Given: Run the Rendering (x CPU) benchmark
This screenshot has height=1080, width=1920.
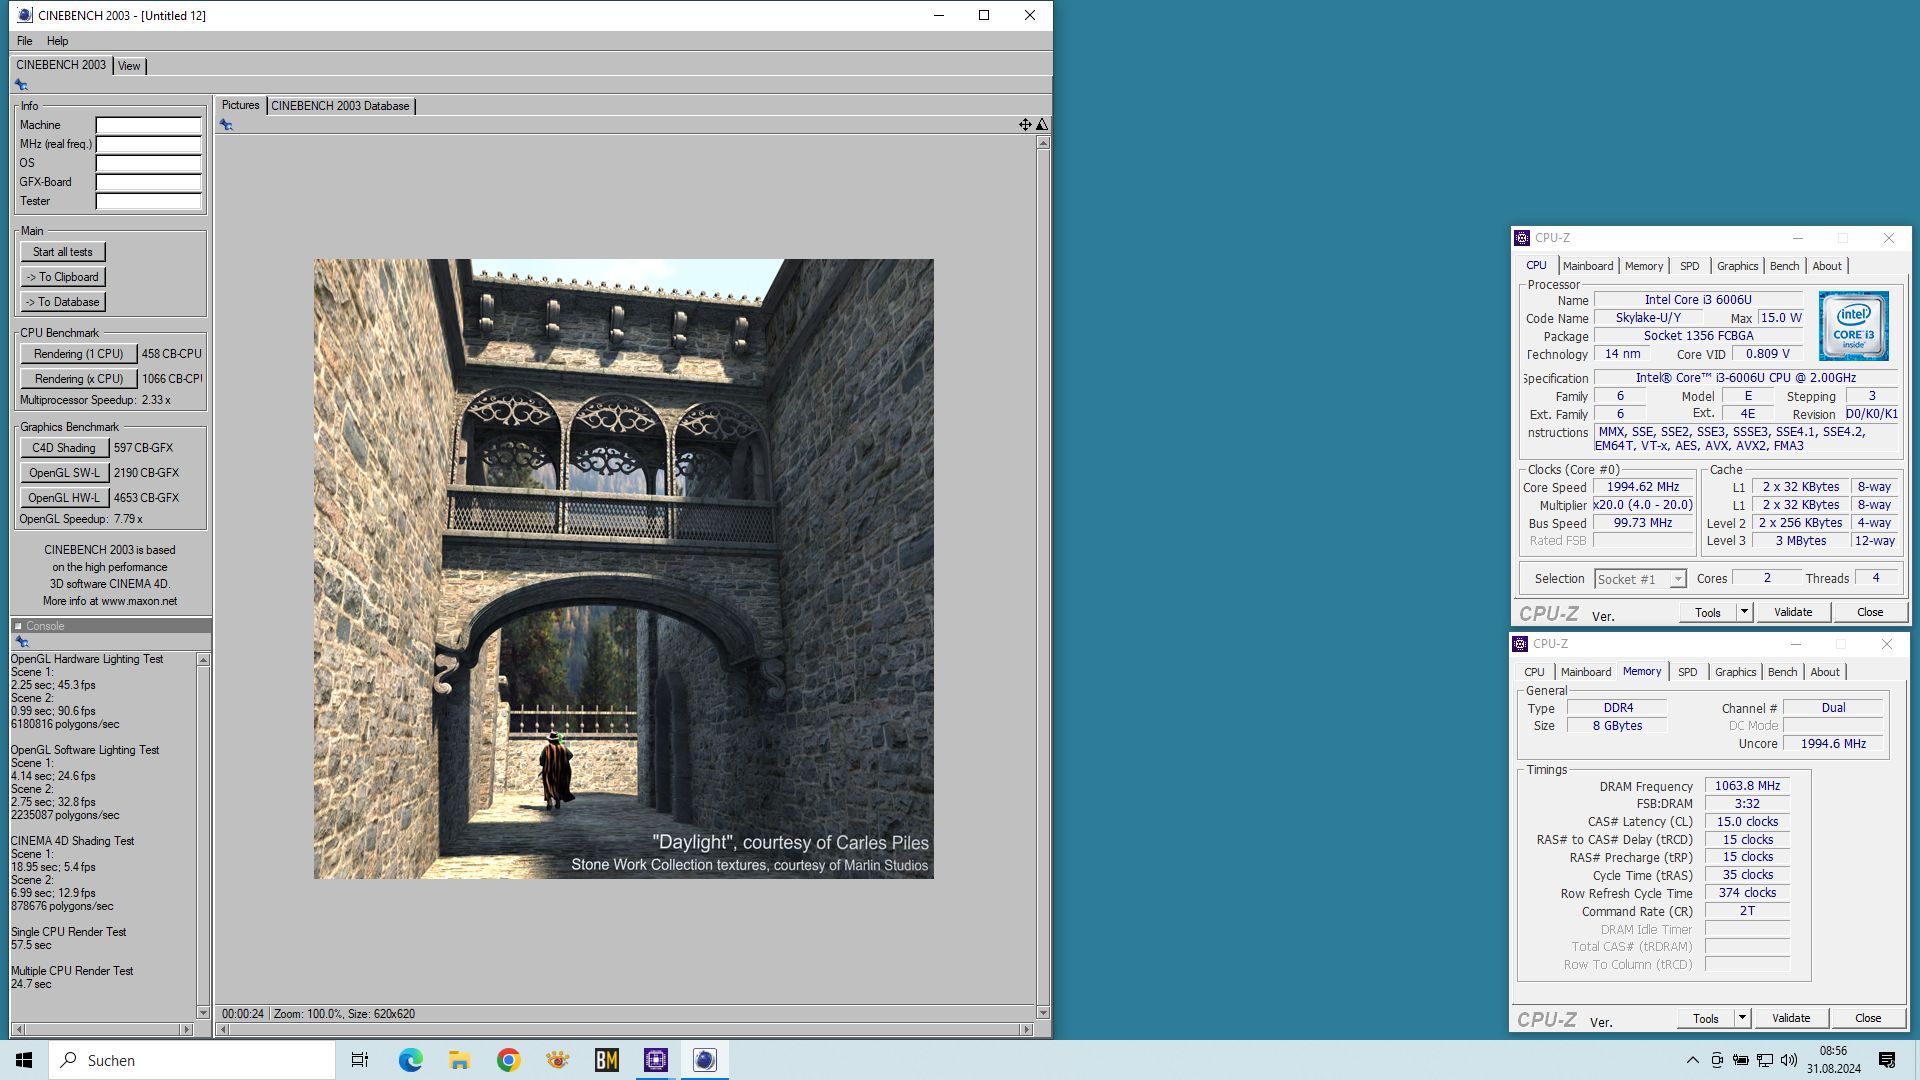Looking at the screenshot, I should [x=78, y=379].
